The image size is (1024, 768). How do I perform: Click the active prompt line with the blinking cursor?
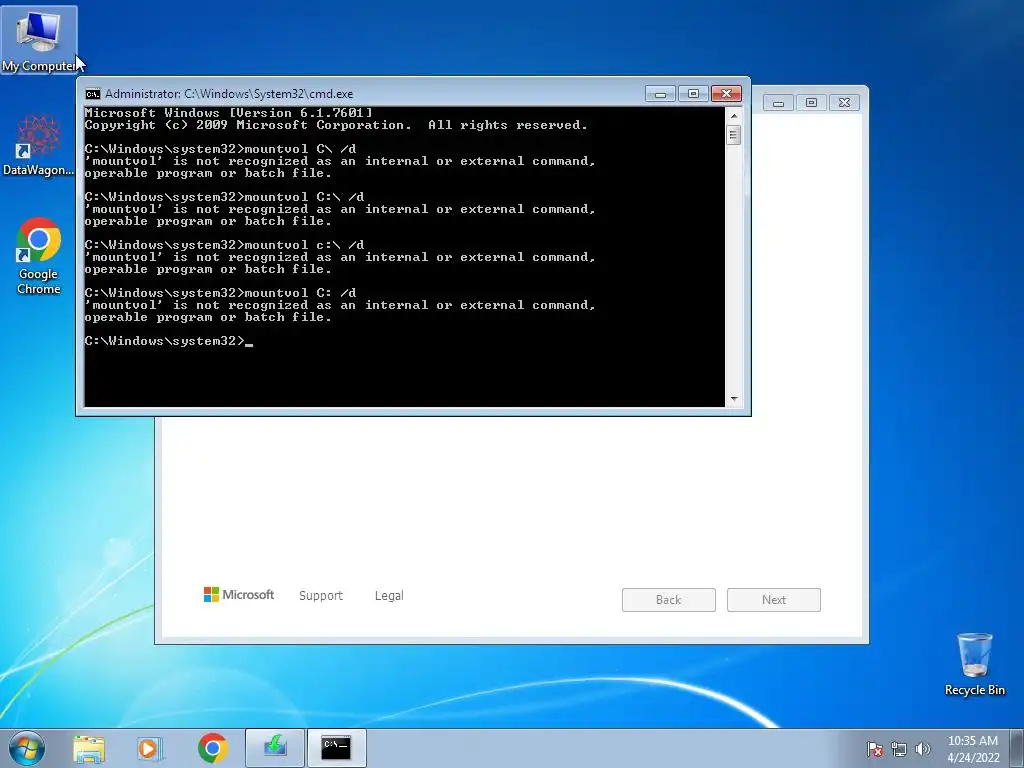coord(168,341)
